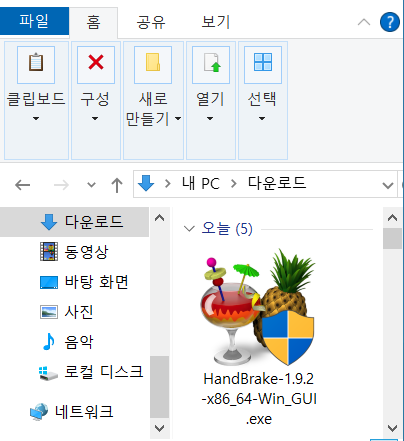Expand the chevron after 내 PC in path
404x441 pixels.
click(234, 184)
